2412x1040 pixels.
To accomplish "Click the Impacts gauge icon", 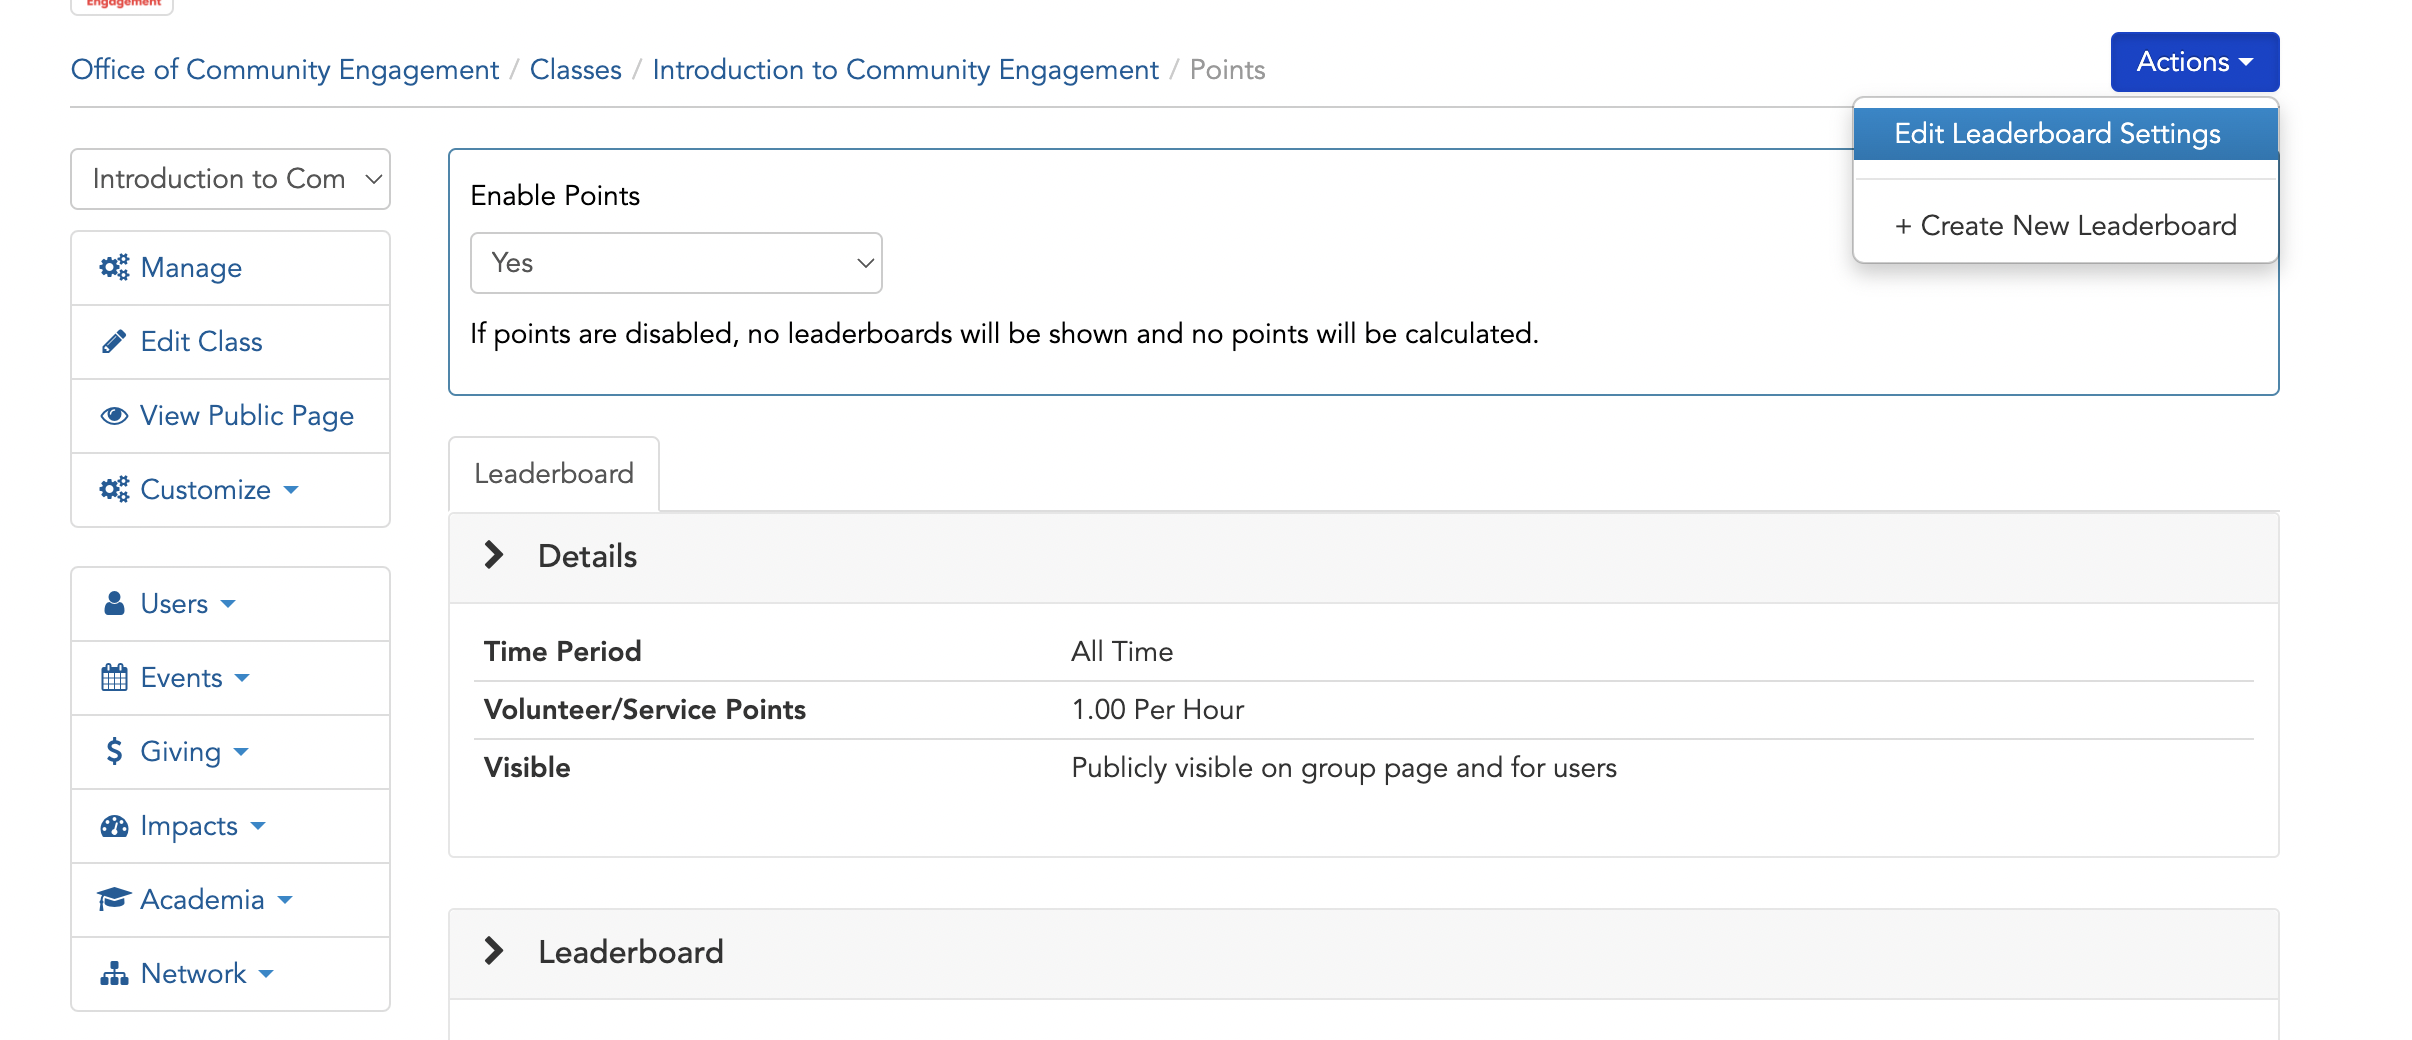I will [x=114, y=825].
